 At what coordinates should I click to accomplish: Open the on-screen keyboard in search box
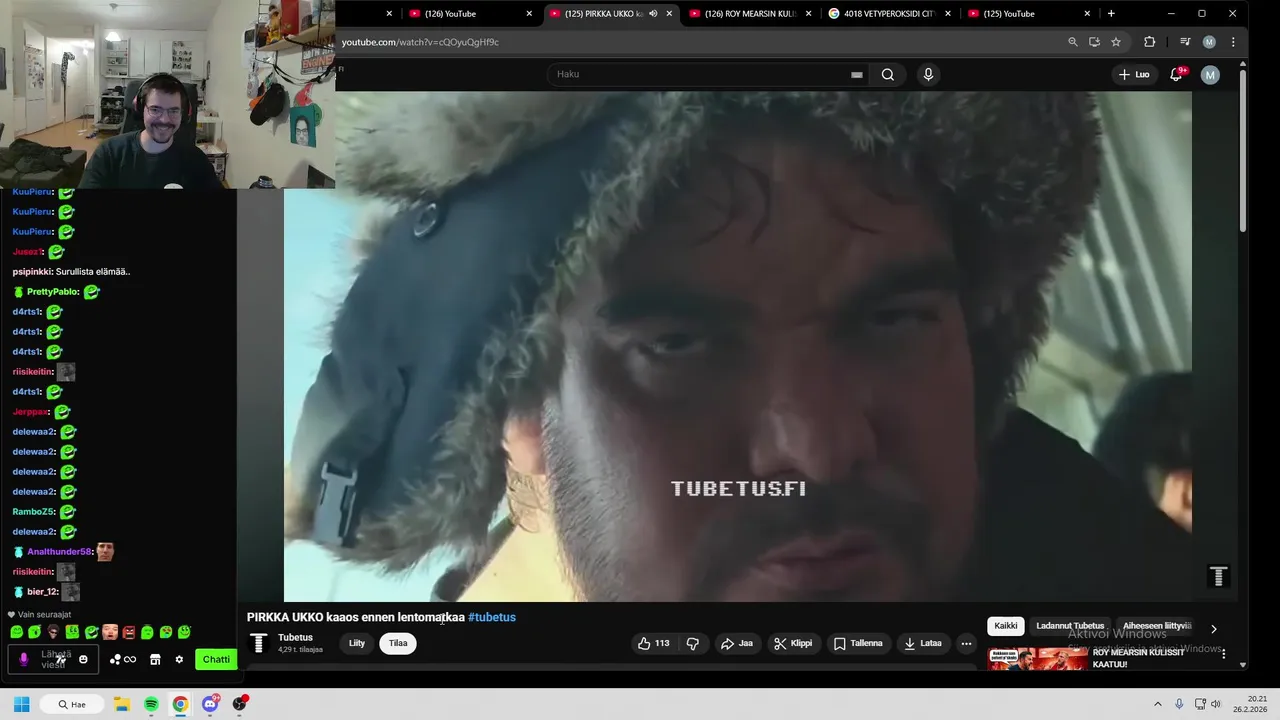pos(856,74)
